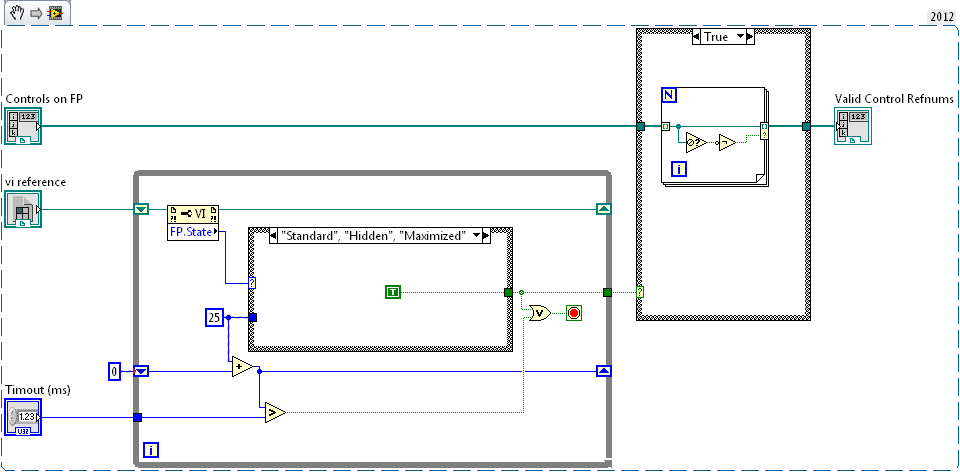Click the numeric constant 25
The height and width of the screenshot is (472, 960).
pyautogui.click(x=213, y=318)
